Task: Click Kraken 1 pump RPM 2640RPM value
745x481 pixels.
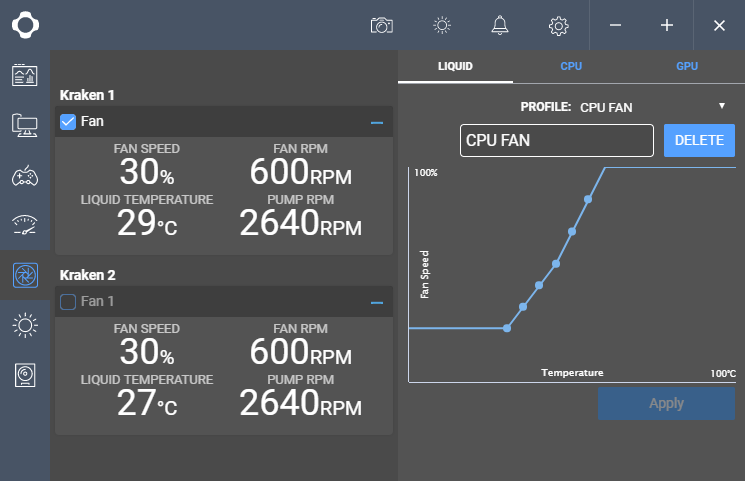Action: [x=301, y=222]
